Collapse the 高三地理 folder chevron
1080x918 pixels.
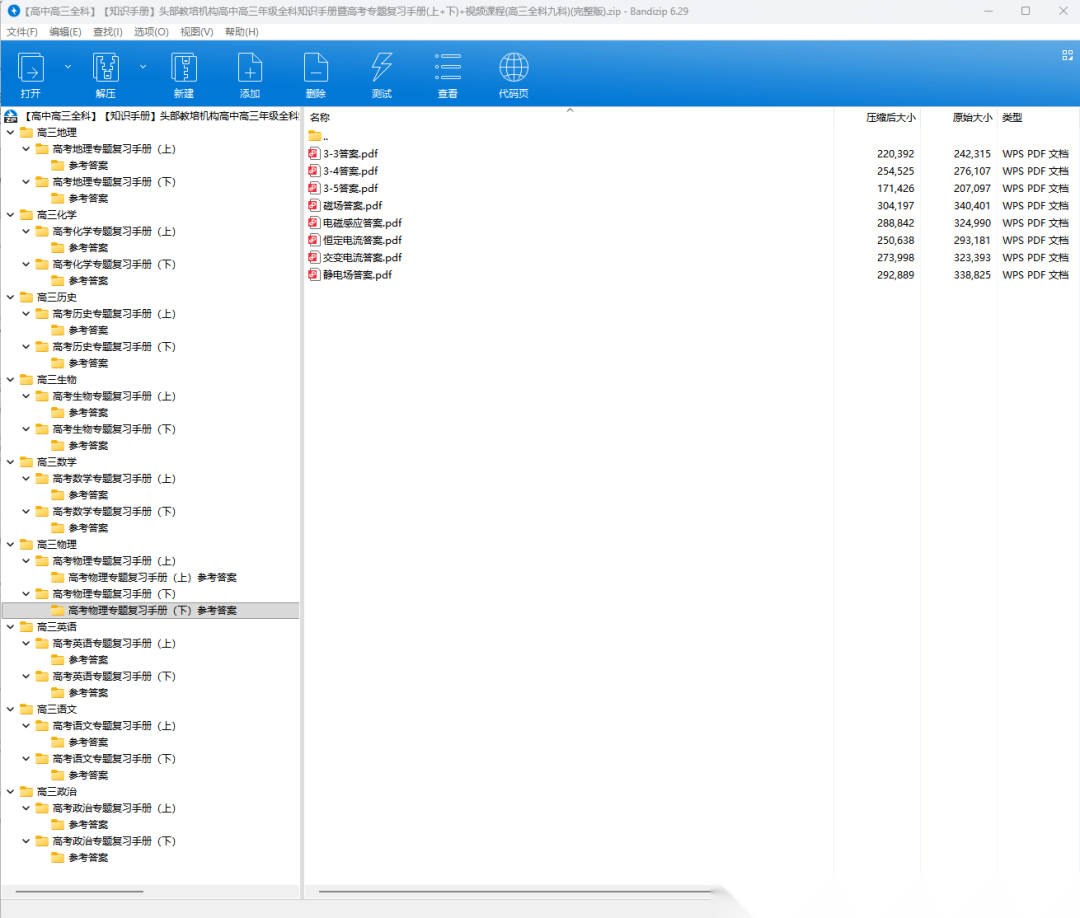click(x=10, y=133)
